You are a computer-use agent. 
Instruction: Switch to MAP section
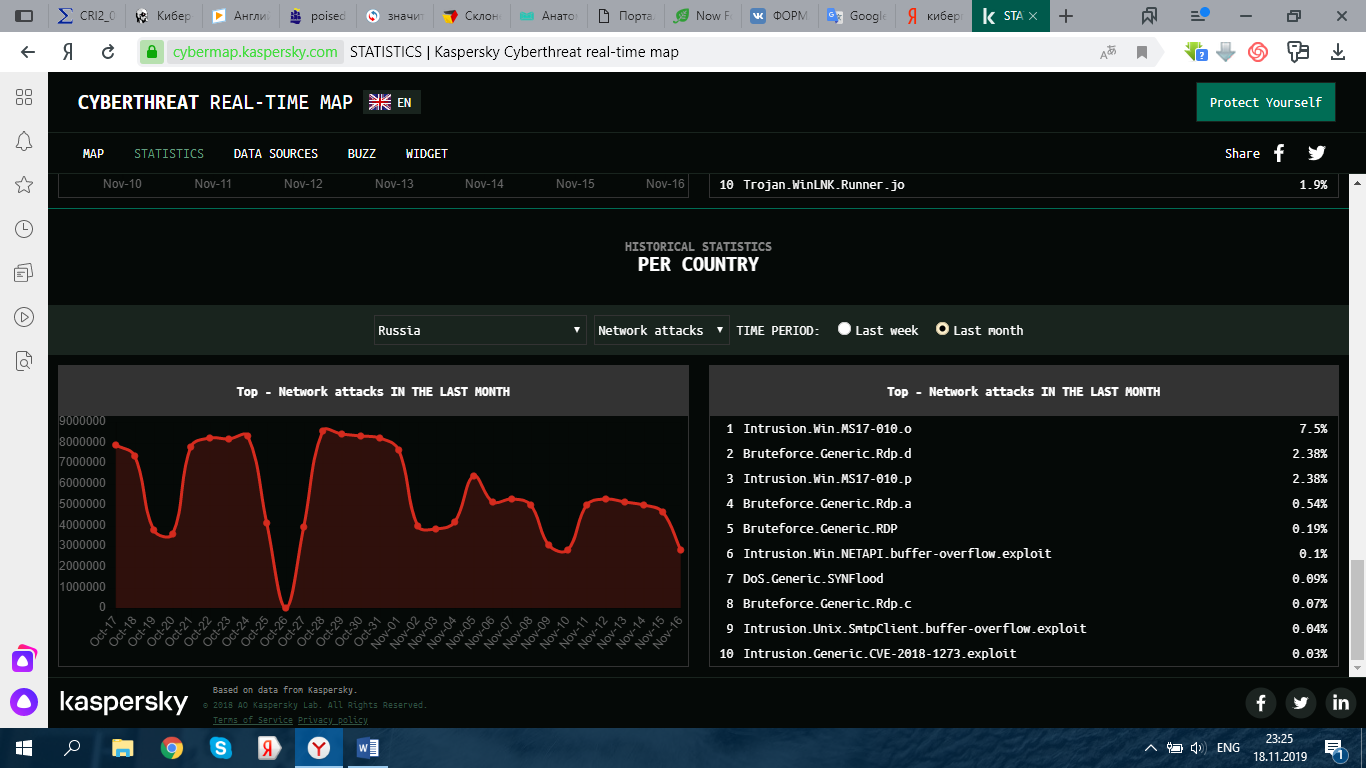pos(93,153)
